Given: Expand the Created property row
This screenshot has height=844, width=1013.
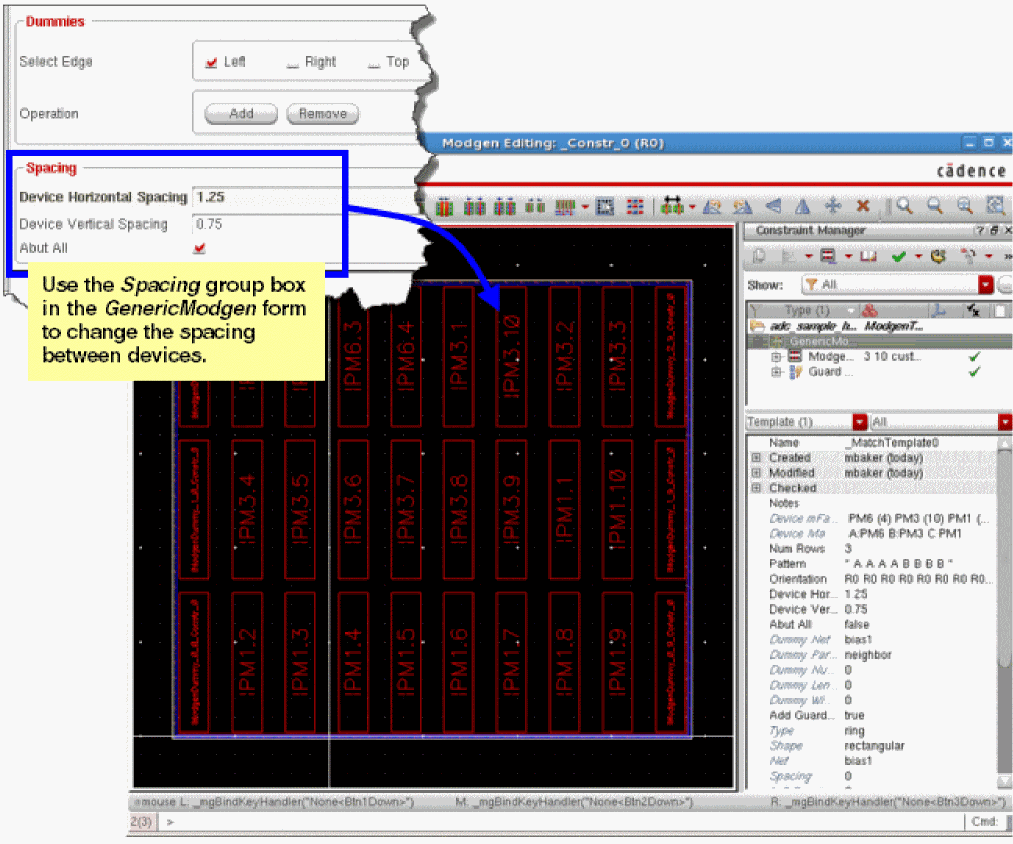Looking at the screenshot, I should click(756, 458).
